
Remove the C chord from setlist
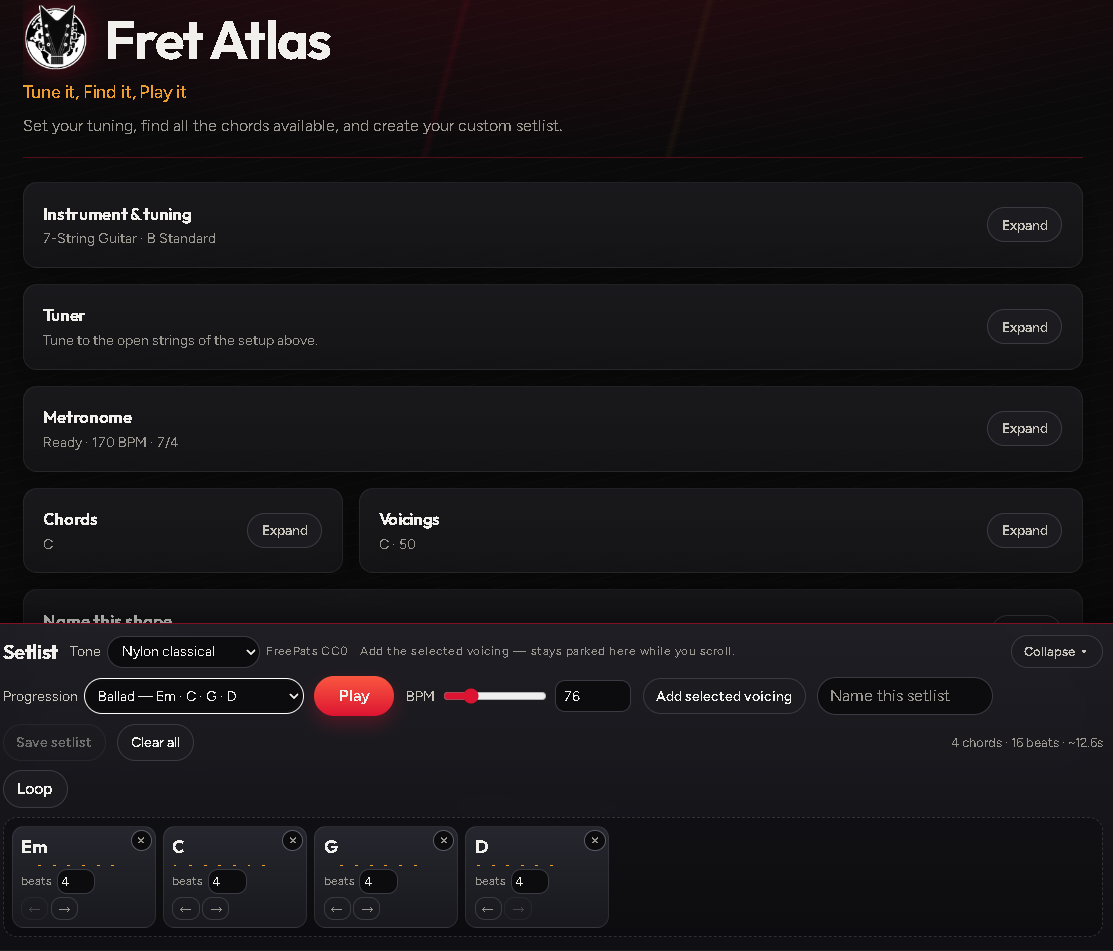pyautogui.click(x=292, y=840)
